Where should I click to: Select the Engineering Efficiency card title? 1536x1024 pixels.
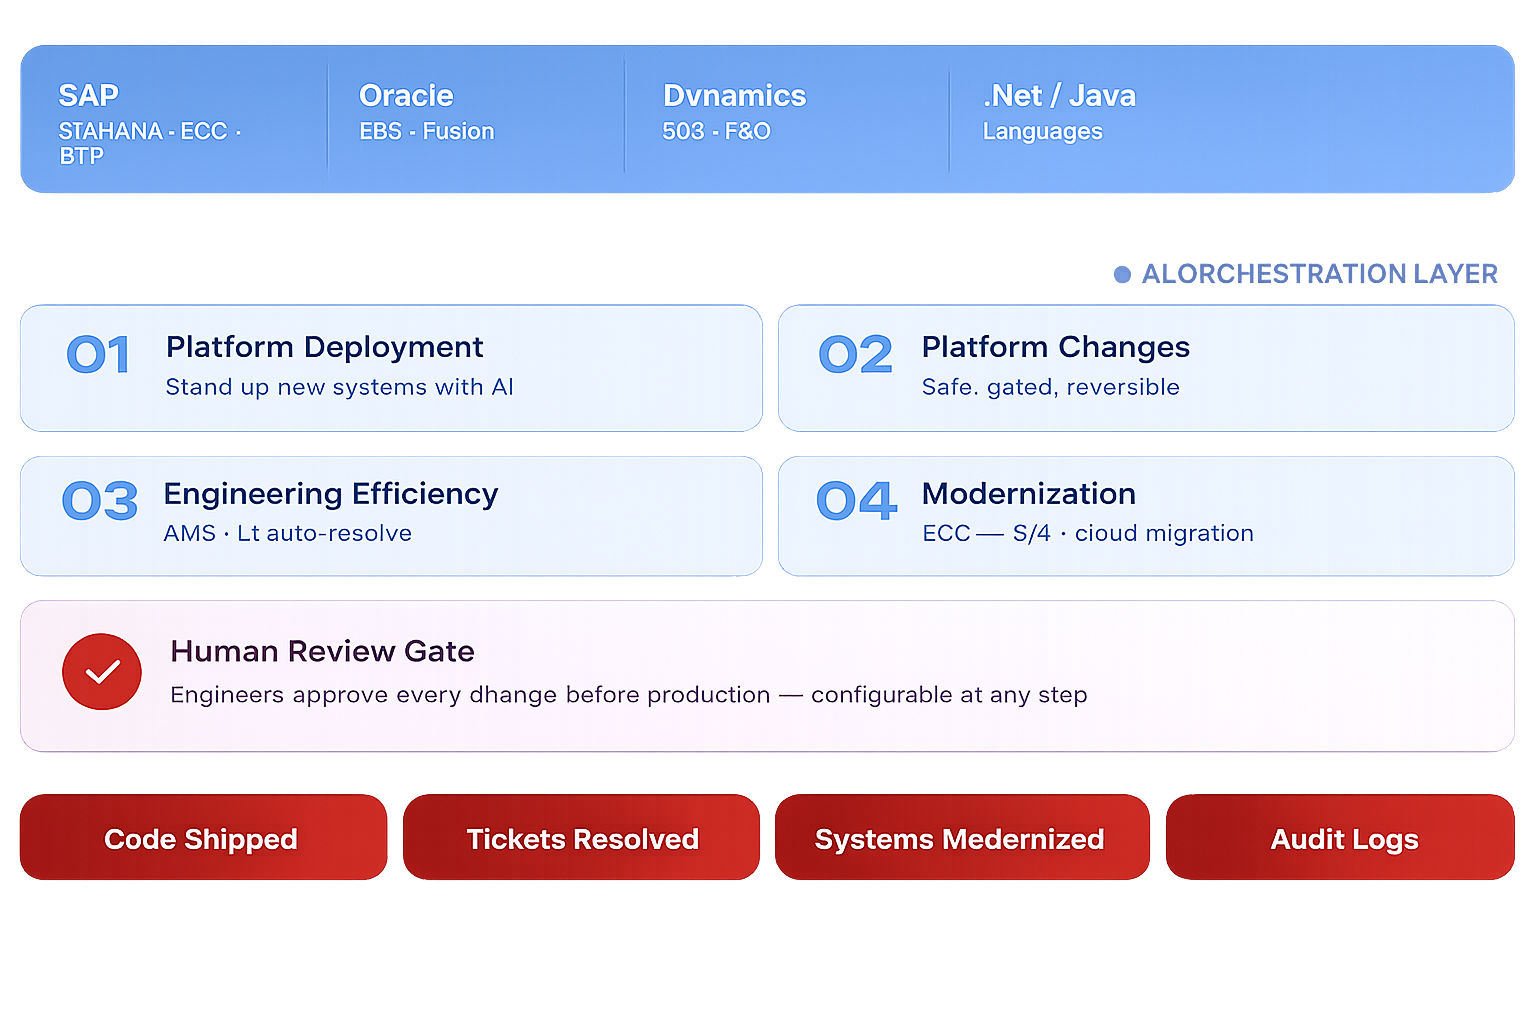pyautogui.click(x=331, y=494)
